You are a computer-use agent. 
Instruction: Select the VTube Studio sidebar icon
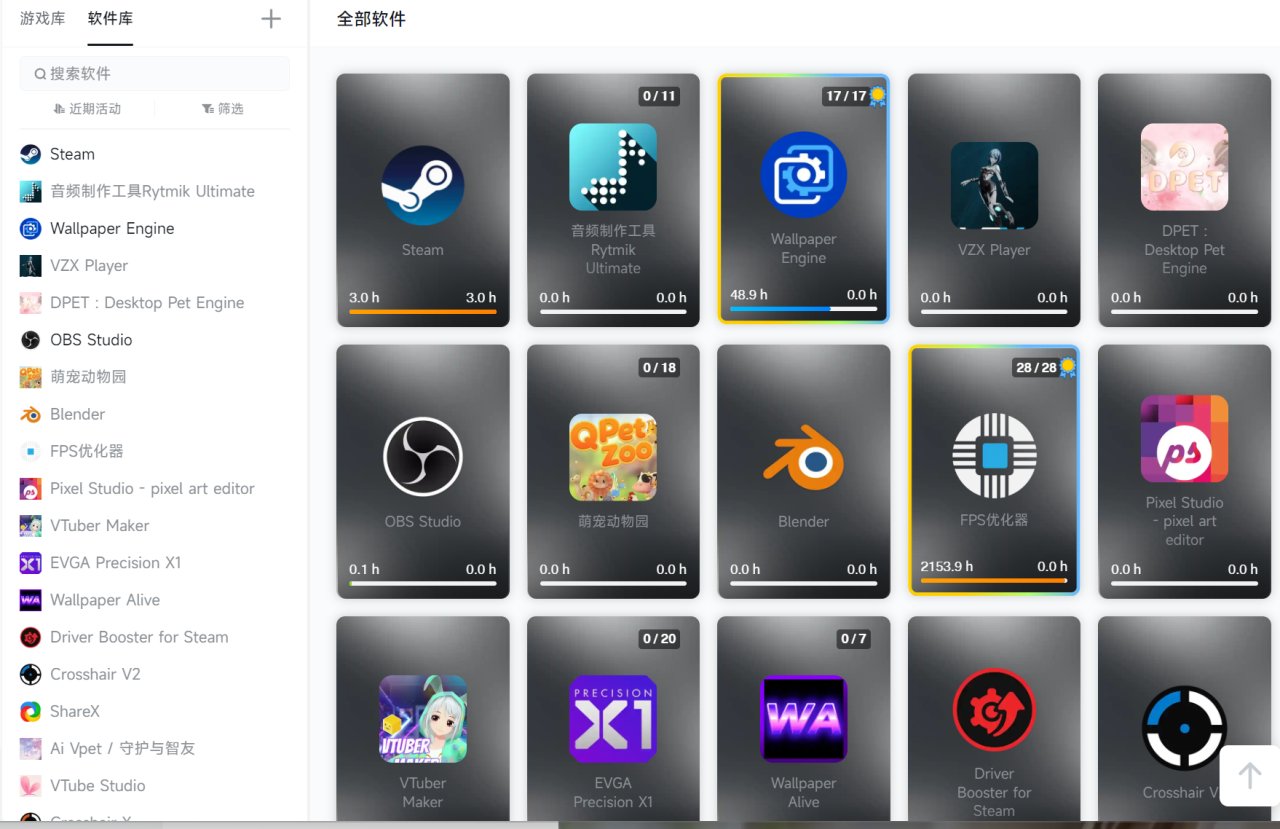coord(31,786)
